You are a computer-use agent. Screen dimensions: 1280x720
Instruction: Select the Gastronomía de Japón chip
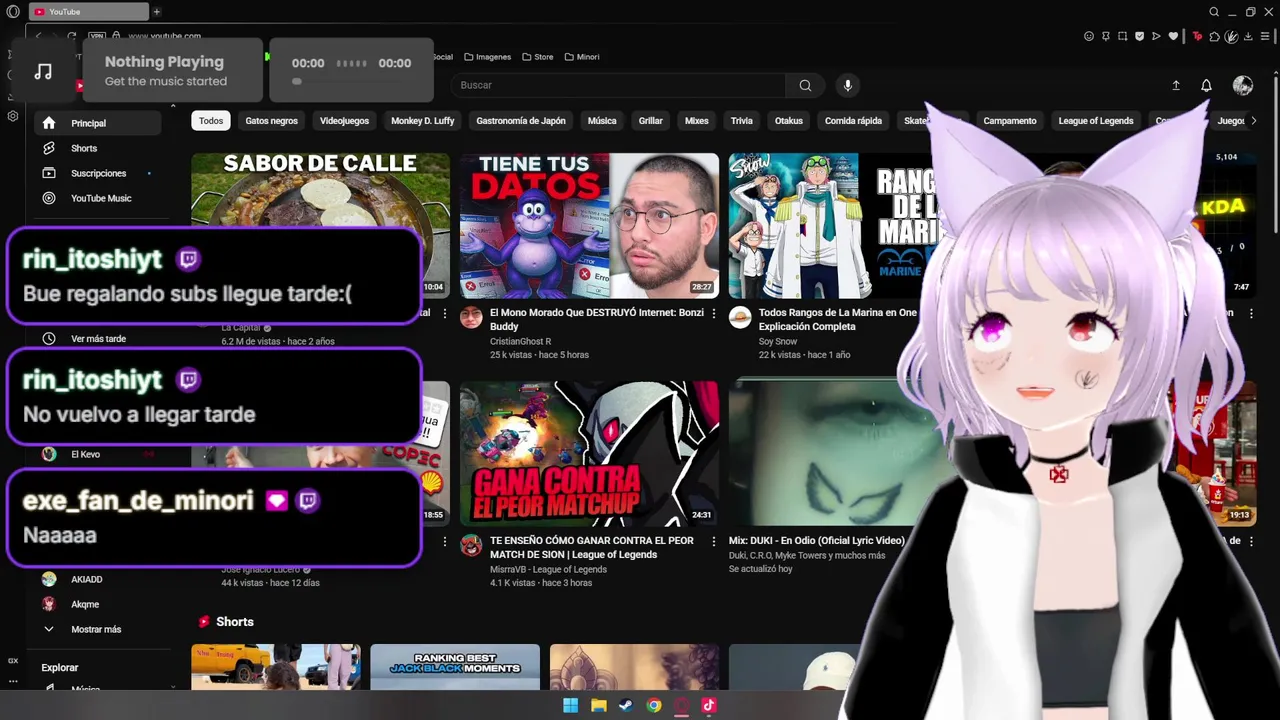[x=521, y=121]
